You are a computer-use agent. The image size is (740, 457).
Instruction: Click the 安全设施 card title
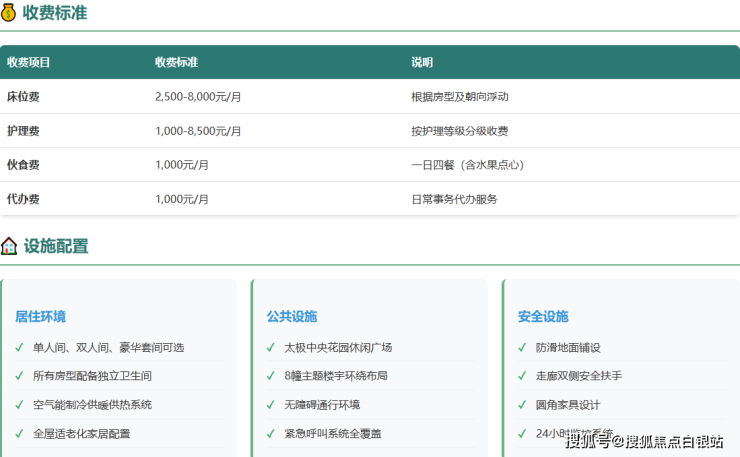[x=543, y=316]
